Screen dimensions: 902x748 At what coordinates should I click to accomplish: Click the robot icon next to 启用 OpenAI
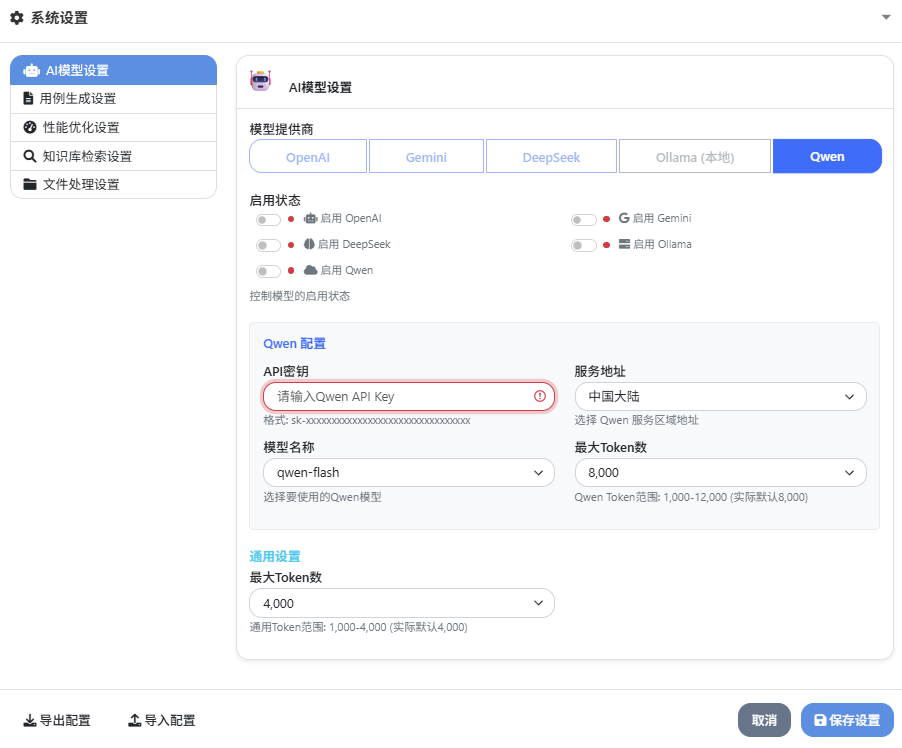311,218
